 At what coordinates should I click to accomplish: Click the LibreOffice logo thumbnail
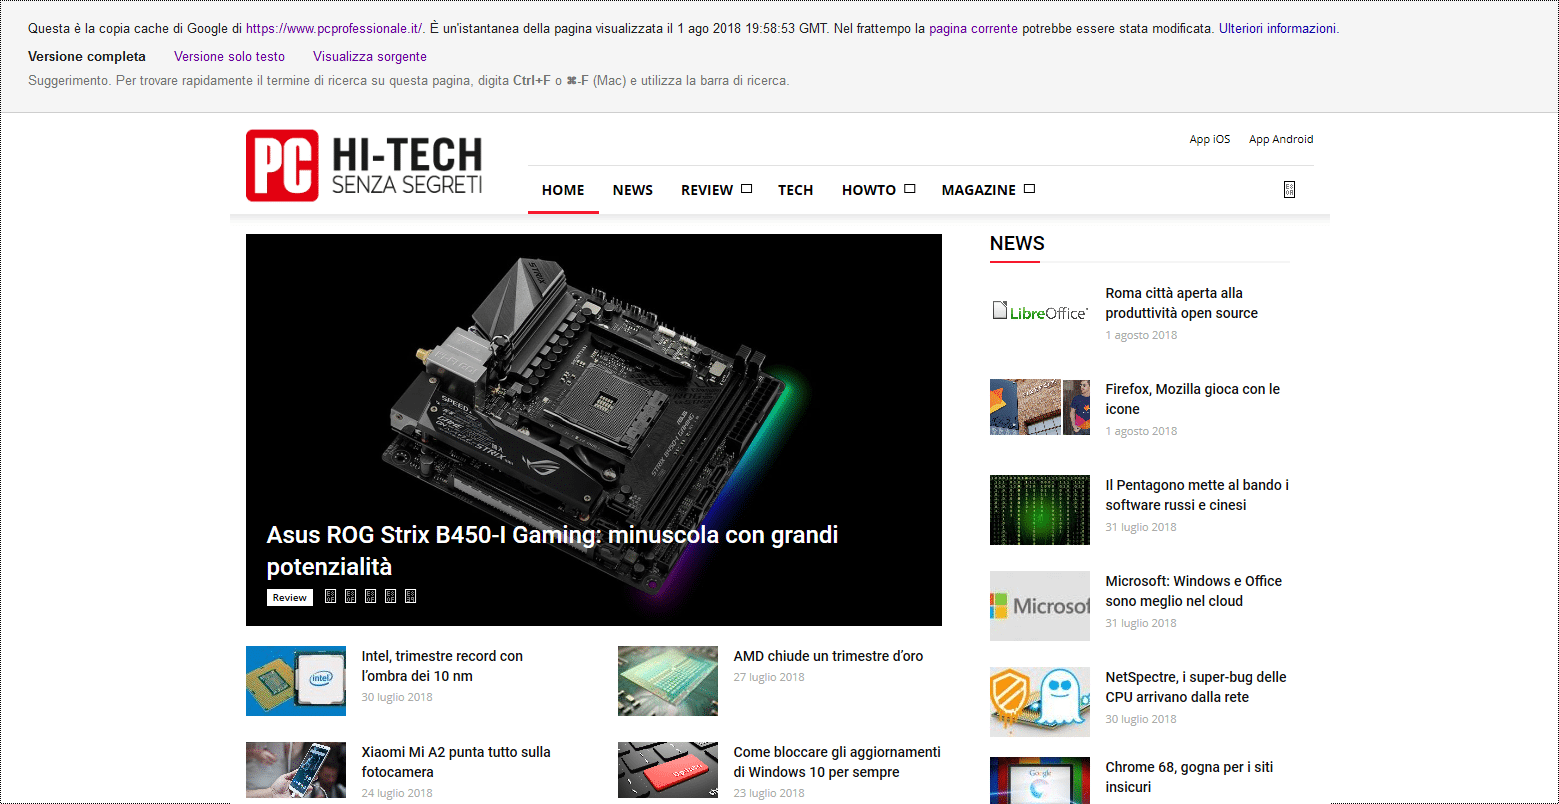pyautogui.click(x=1039, y=313)
